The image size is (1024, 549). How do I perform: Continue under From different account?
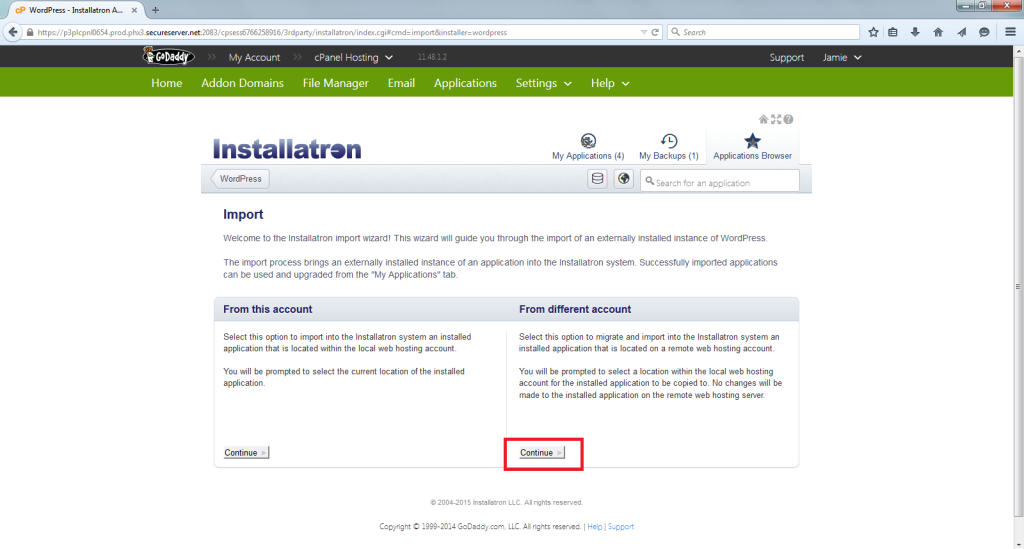point(542,452)
